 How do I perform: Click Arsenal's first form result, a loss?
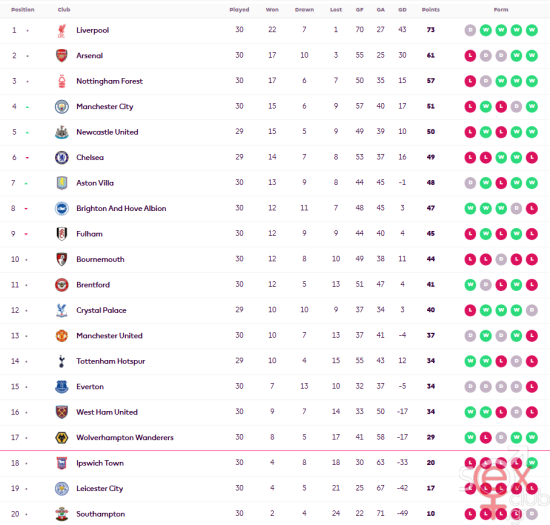click(x=470, y=55)
